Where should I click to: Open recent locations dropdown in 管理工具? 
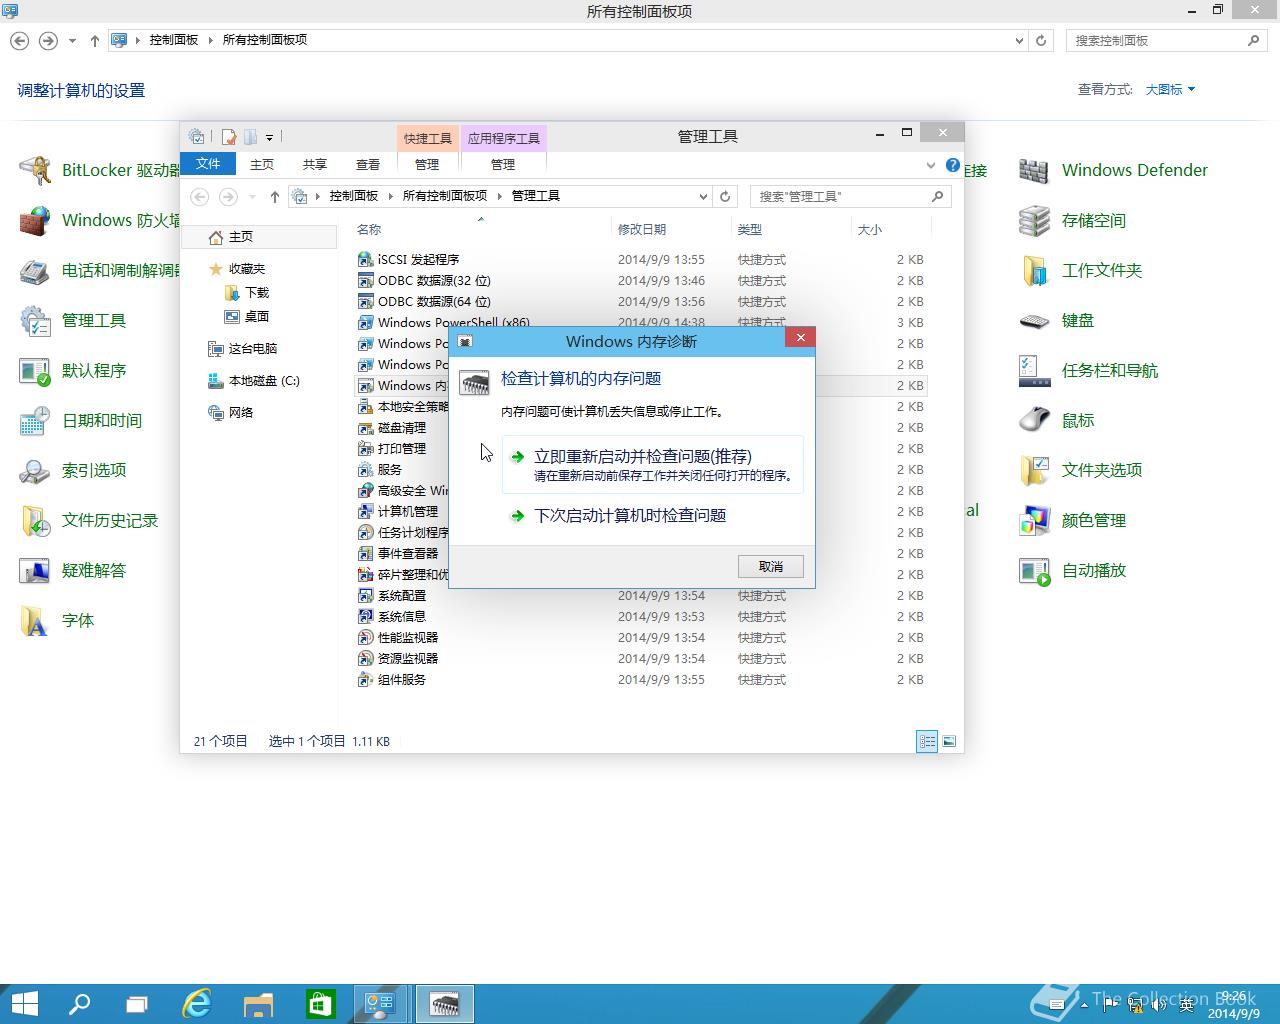252,197
